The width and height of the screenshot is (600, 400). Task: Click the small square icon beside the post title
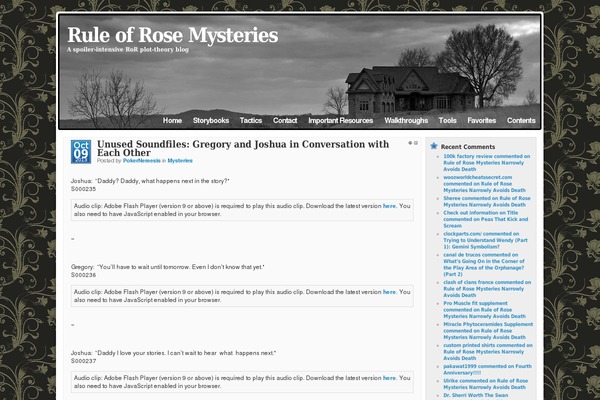click(416, 143)
